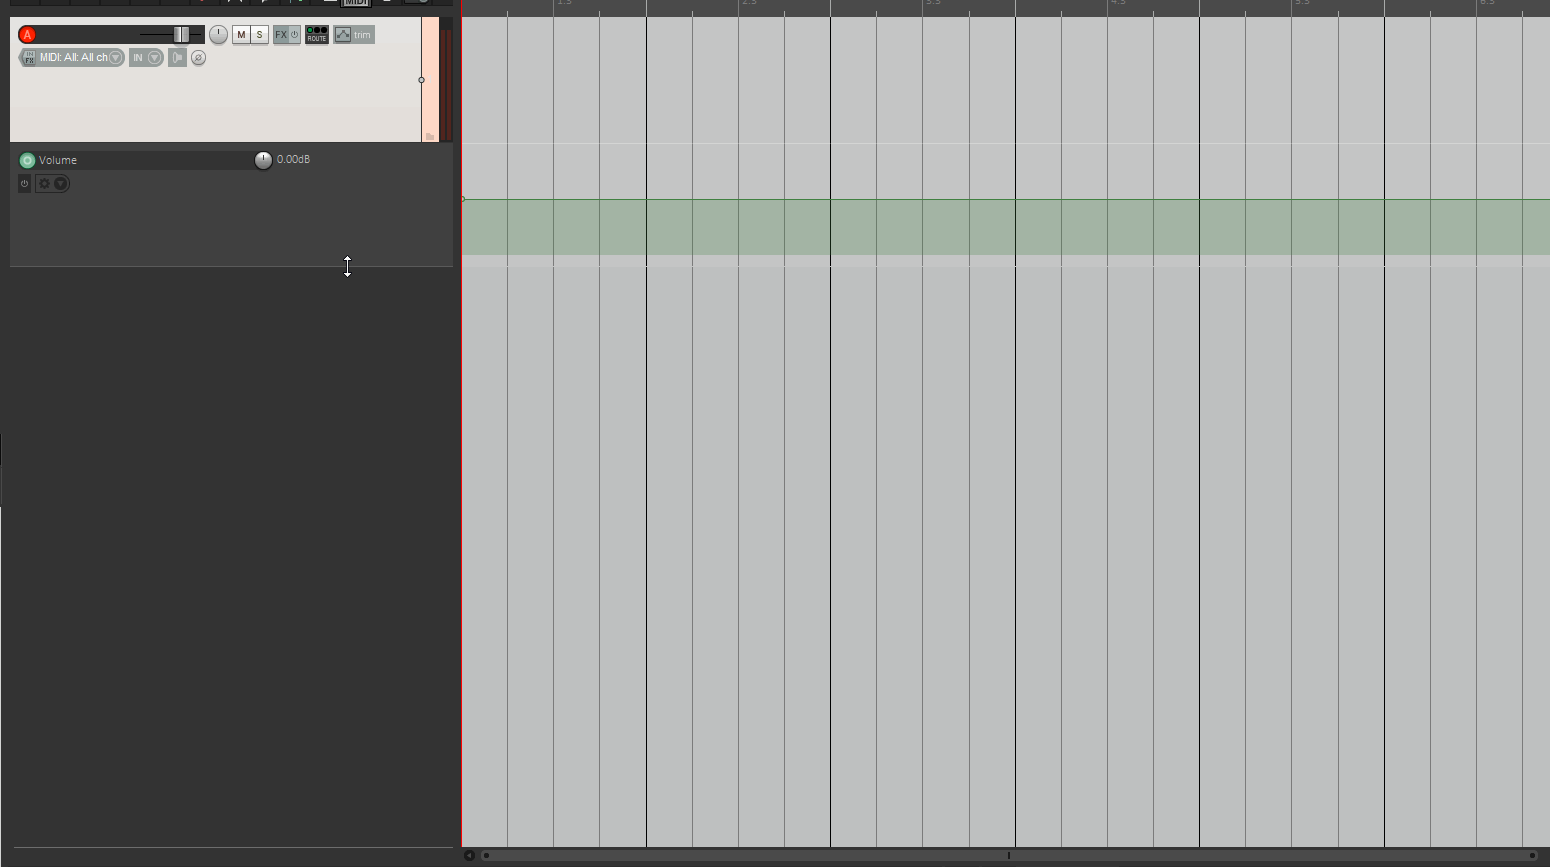The height and width of the screenshot is (867, 1550).
Task: Expand the IN record mode dropdown
Action: pyautogui.click(x=154, y=58)
